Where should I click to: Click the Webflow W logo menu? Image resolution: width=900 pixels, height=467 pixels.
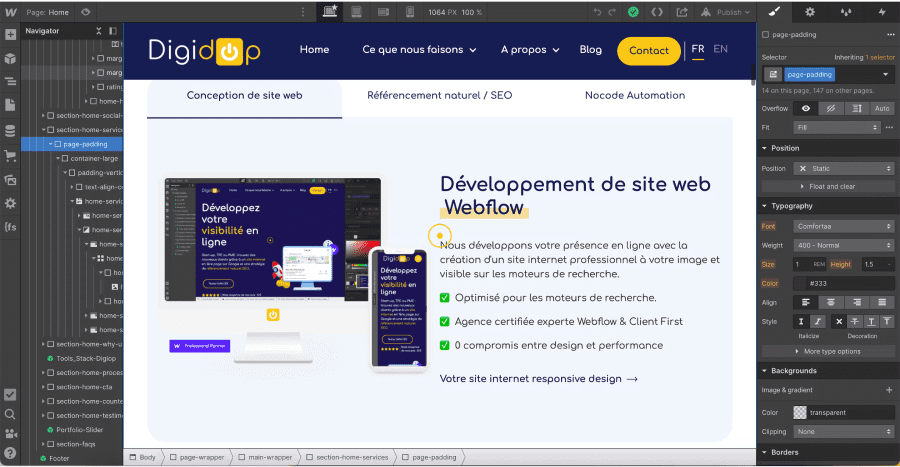pyautogui.click(x=11, y=12)
